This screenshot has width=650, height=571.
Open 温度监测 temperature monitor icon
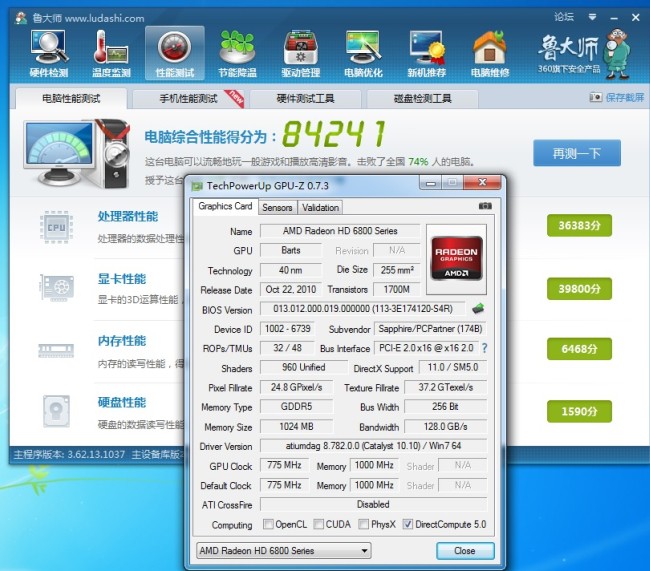pos(111,54)
